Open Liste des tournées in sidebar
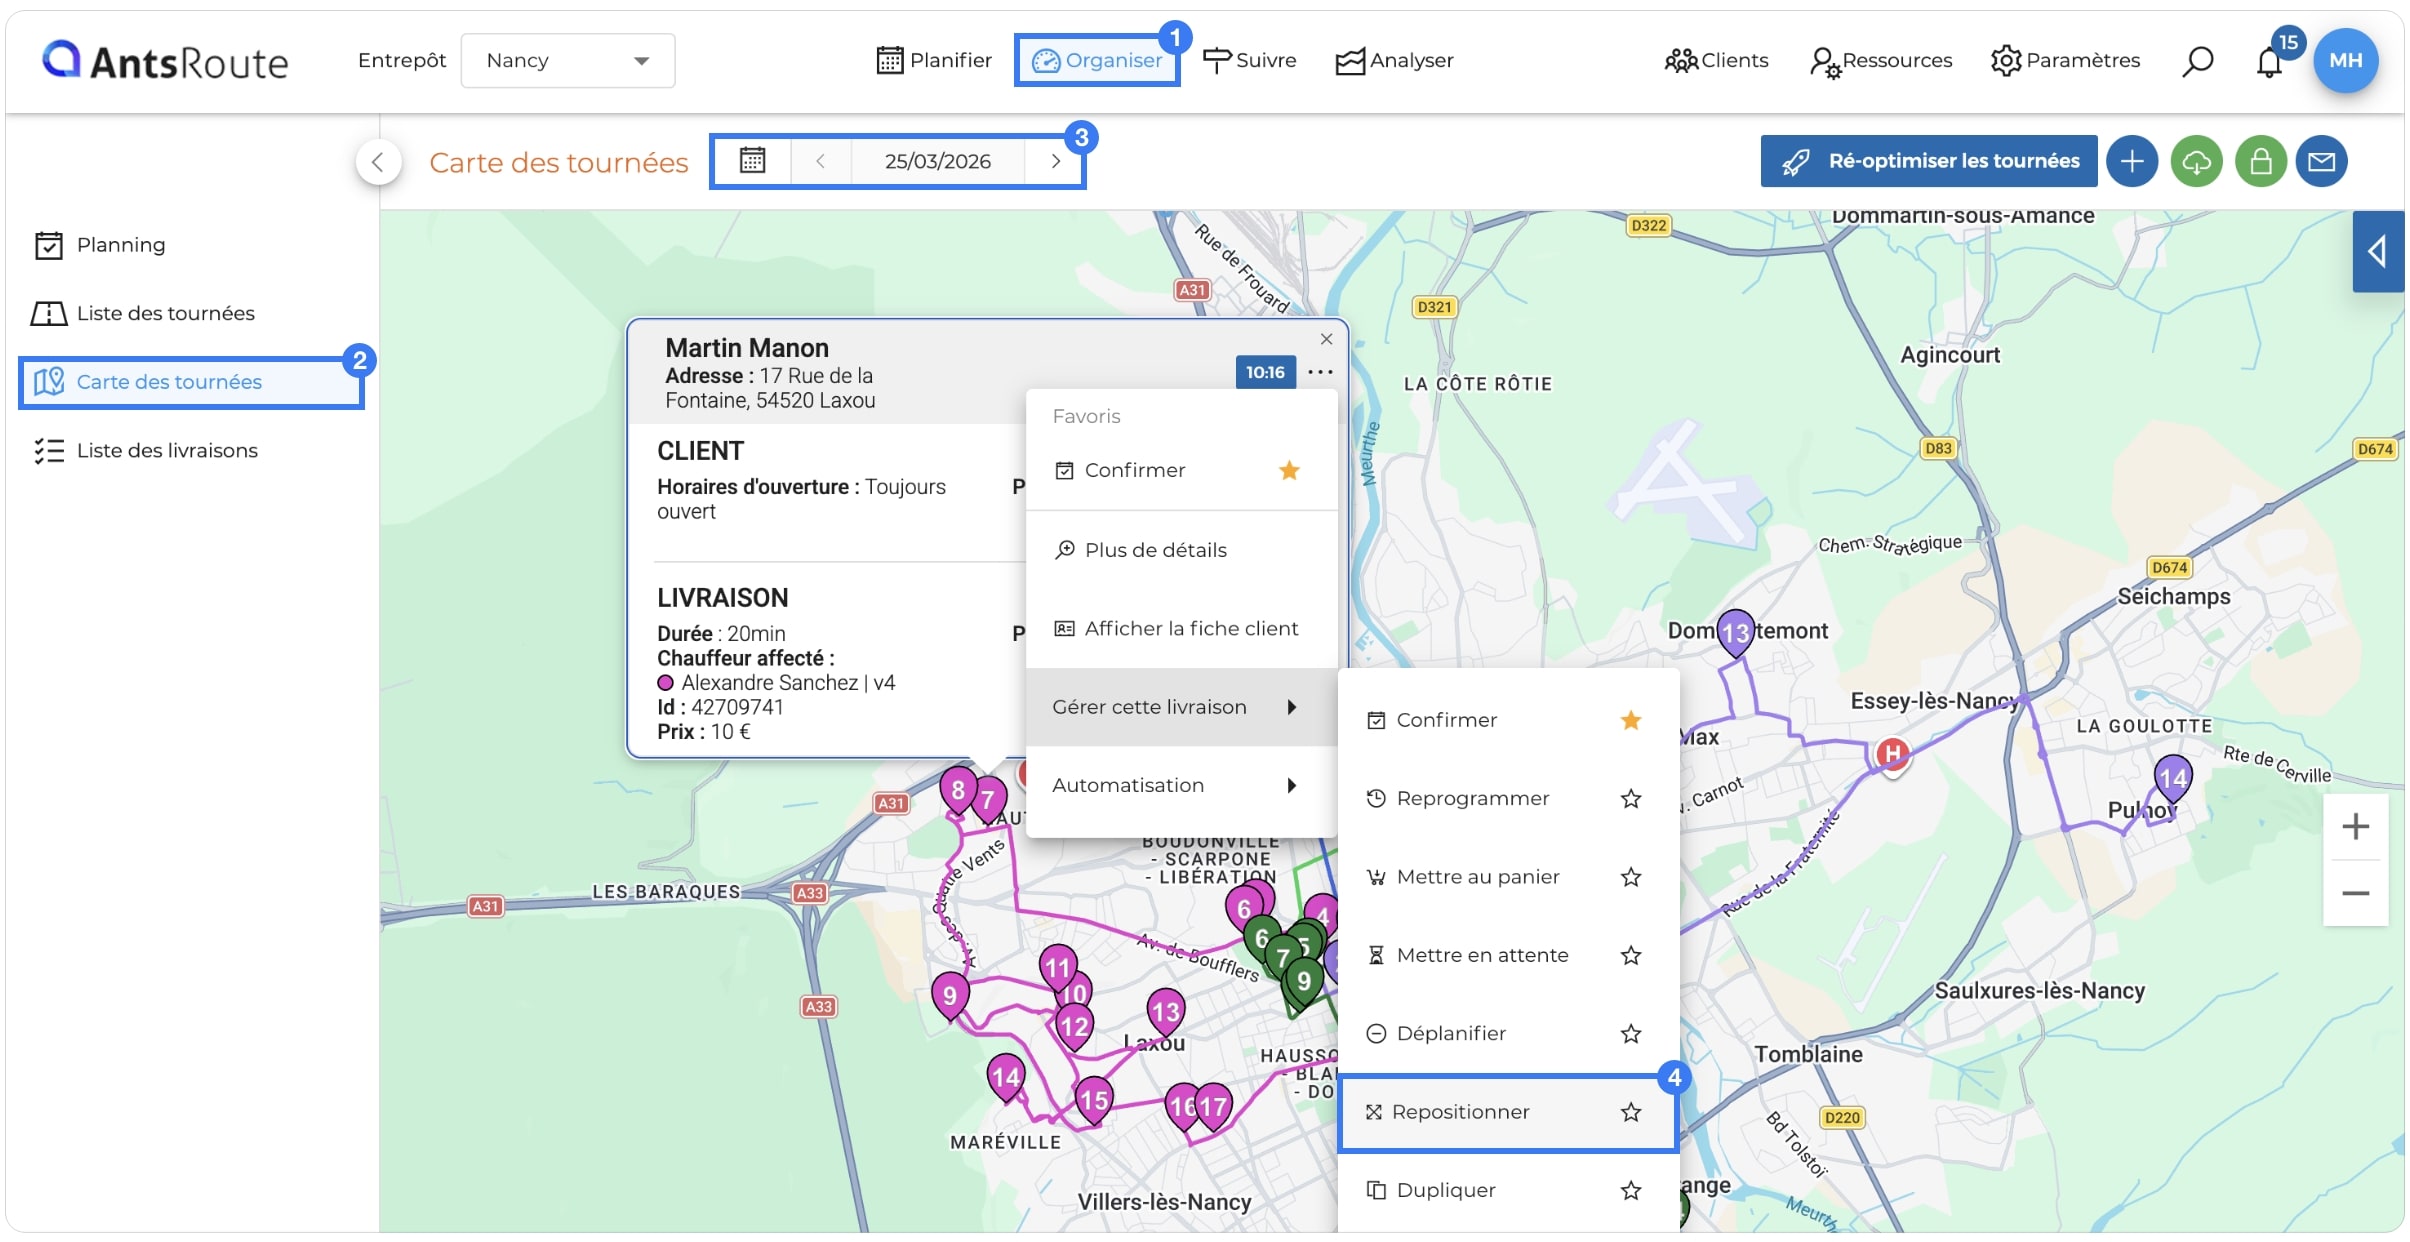This screenshot has height=1242, width=2410. click(x=143, y=314)
